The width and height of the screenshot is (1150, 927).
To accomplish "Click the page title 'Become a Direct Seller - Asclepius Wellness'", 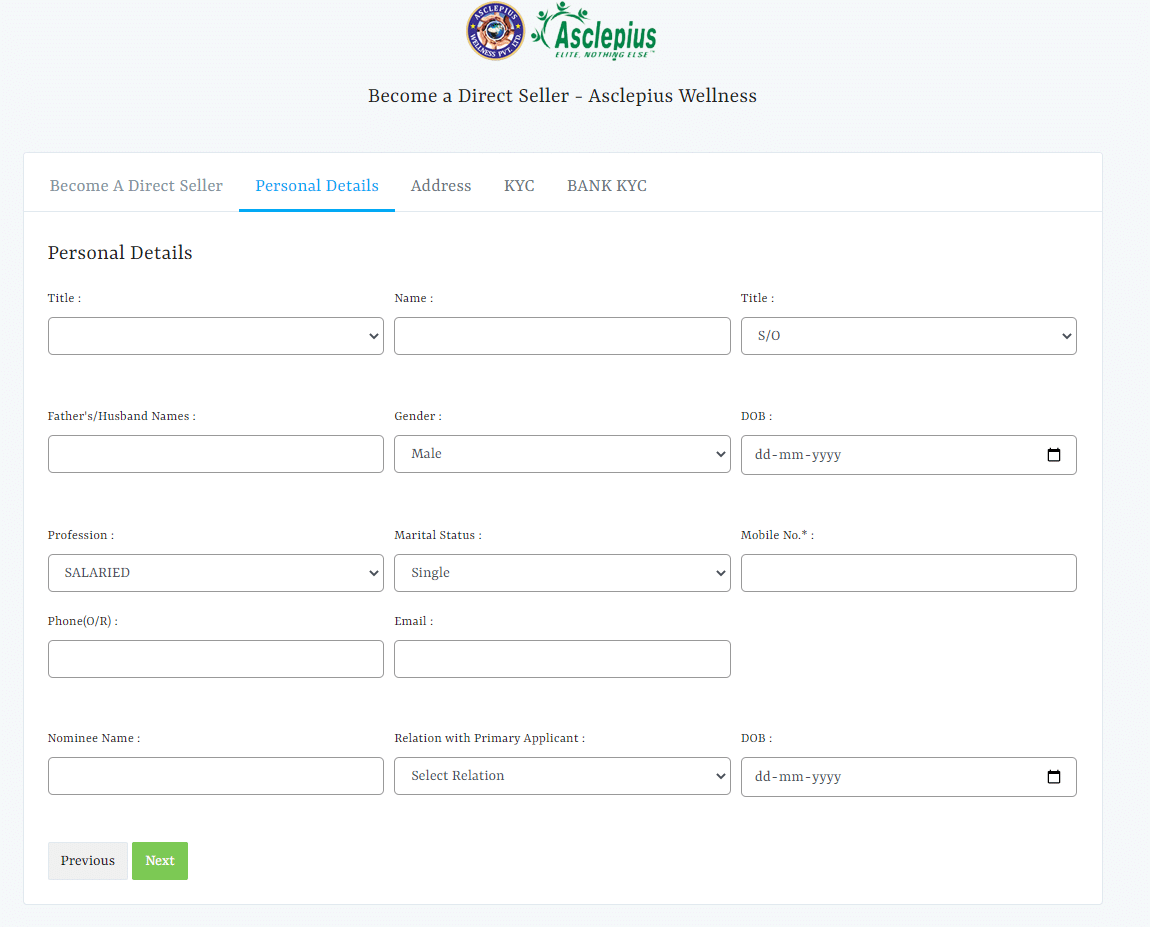I will (563, 96).
